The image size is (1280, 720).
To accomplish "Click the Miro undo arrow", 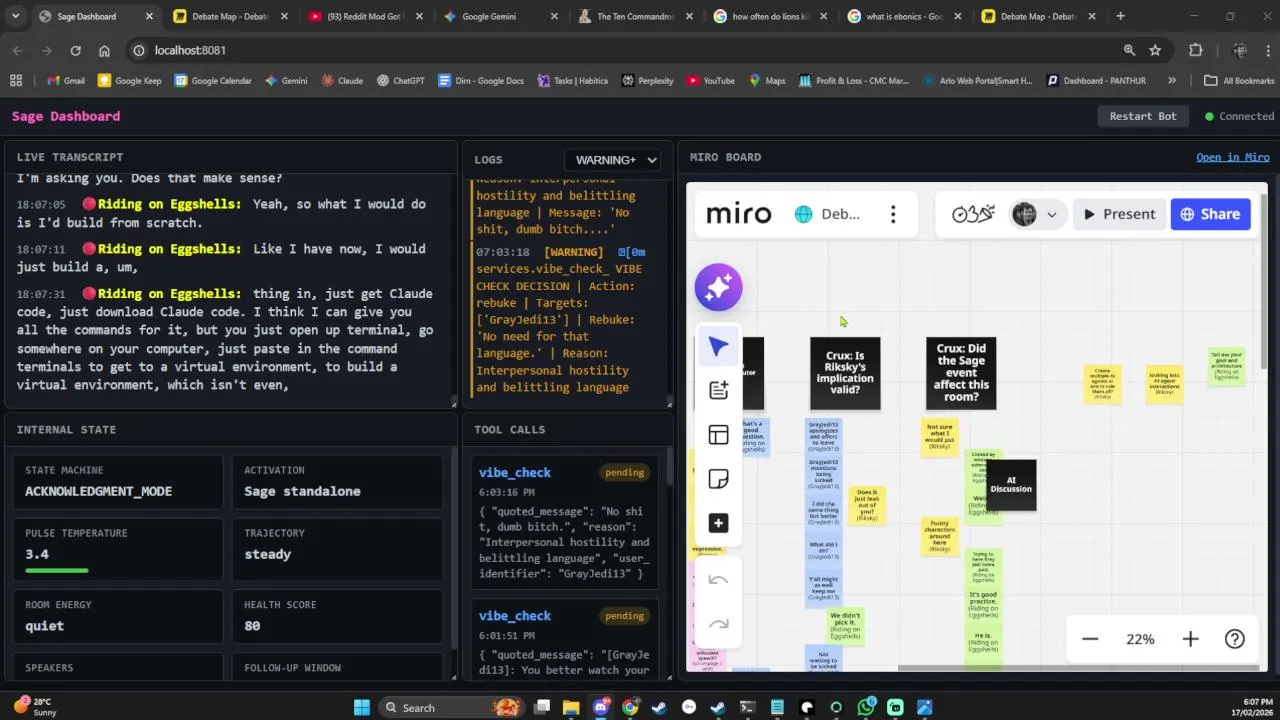I will (718, 580).
